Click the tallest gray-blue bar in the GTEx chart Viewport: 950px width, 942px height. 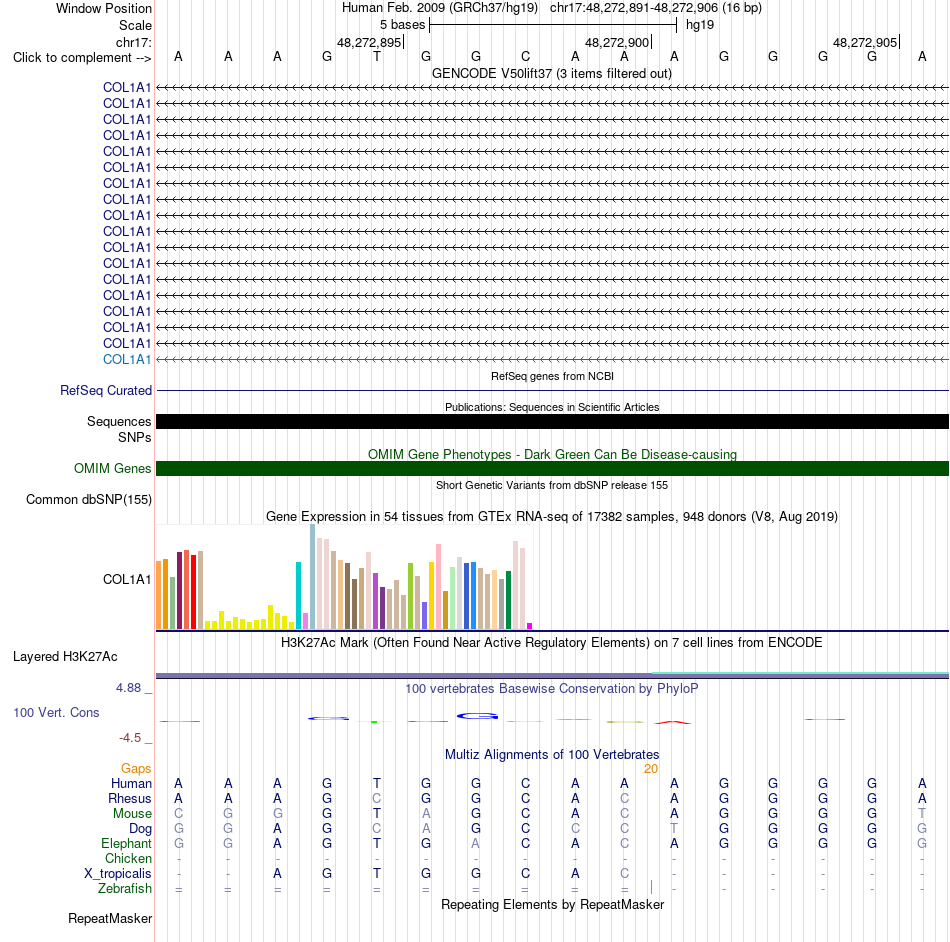[x=313, y=577]
